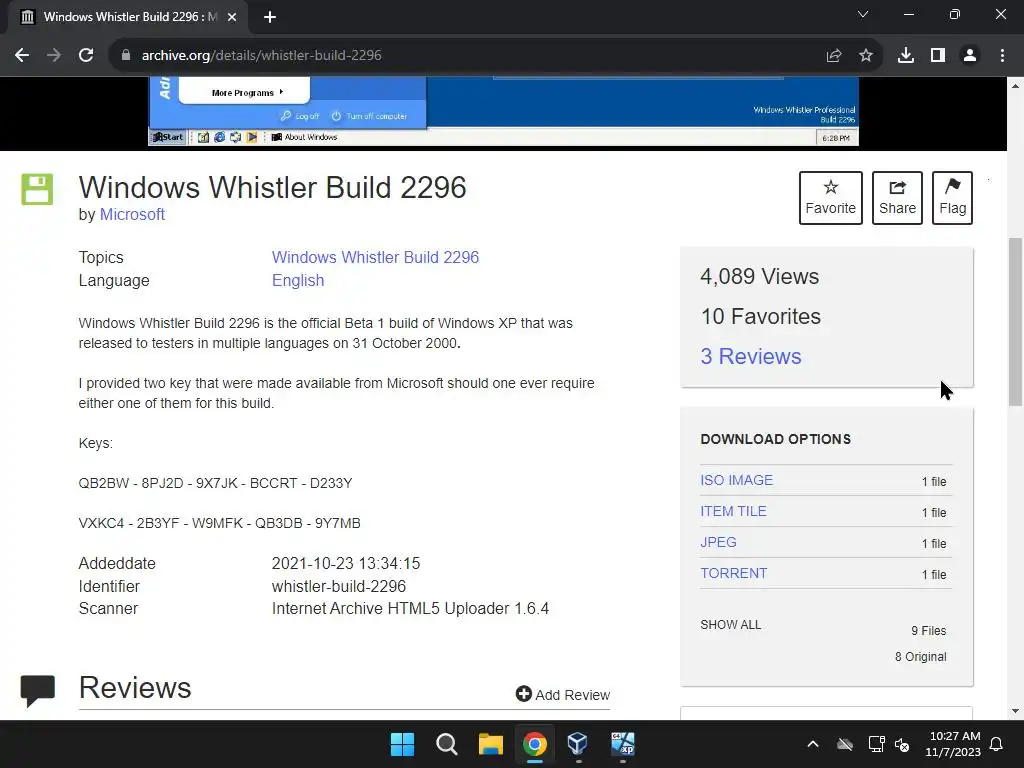The image size is (1024, 768).
Task: Open tab search chevron
Action: click(863, 14)
